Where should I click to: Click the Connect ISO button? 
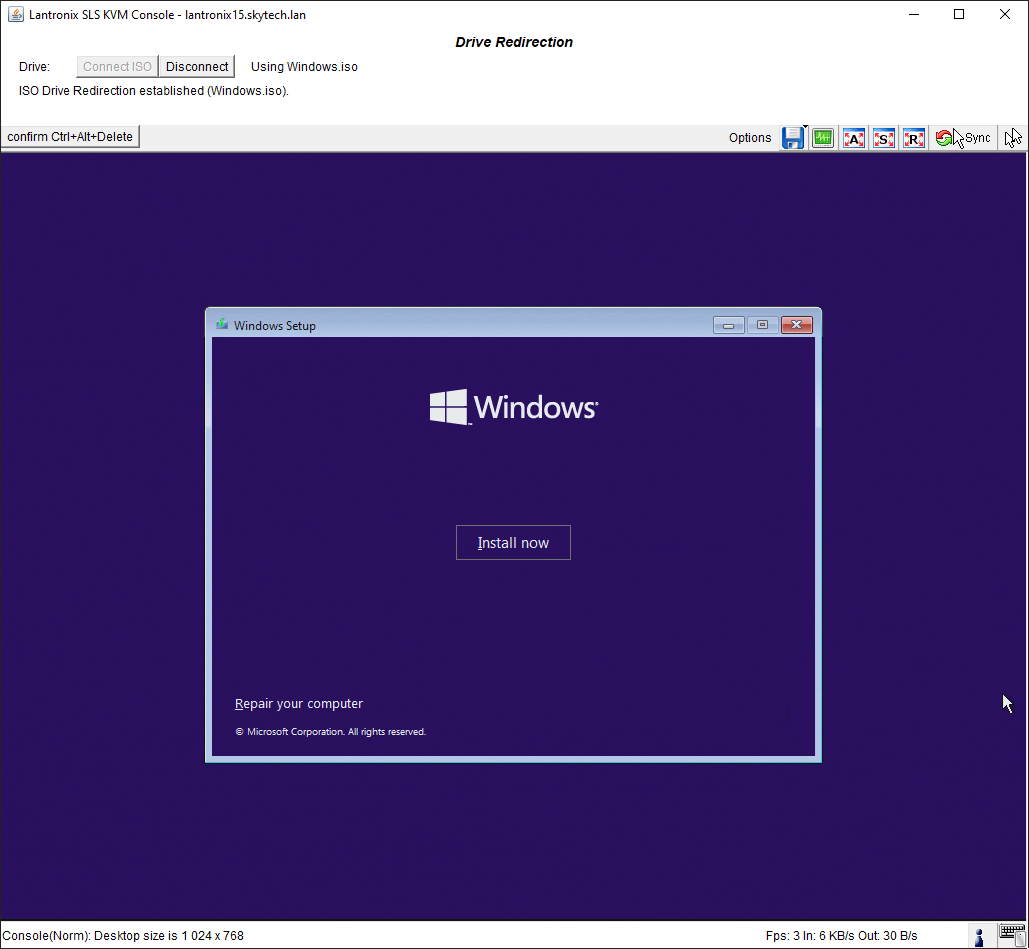coord(117,67)
